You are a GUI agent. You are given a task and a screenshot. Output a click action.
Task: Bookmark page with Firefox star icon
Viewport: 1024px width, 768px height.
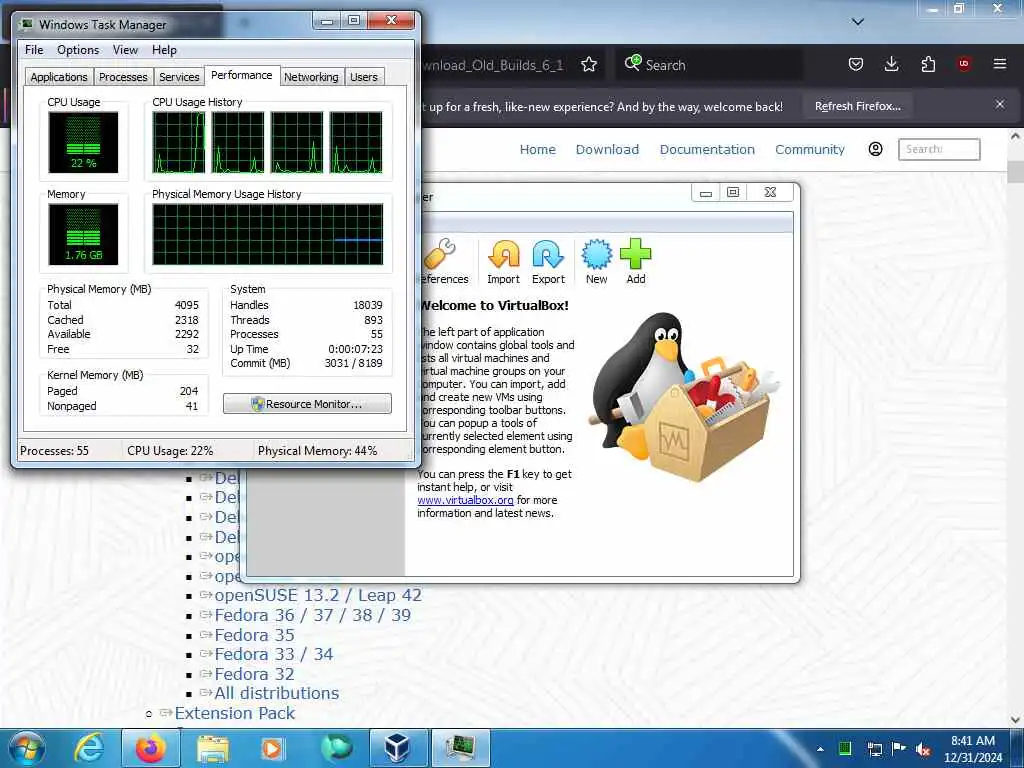(x=589, y=64)
